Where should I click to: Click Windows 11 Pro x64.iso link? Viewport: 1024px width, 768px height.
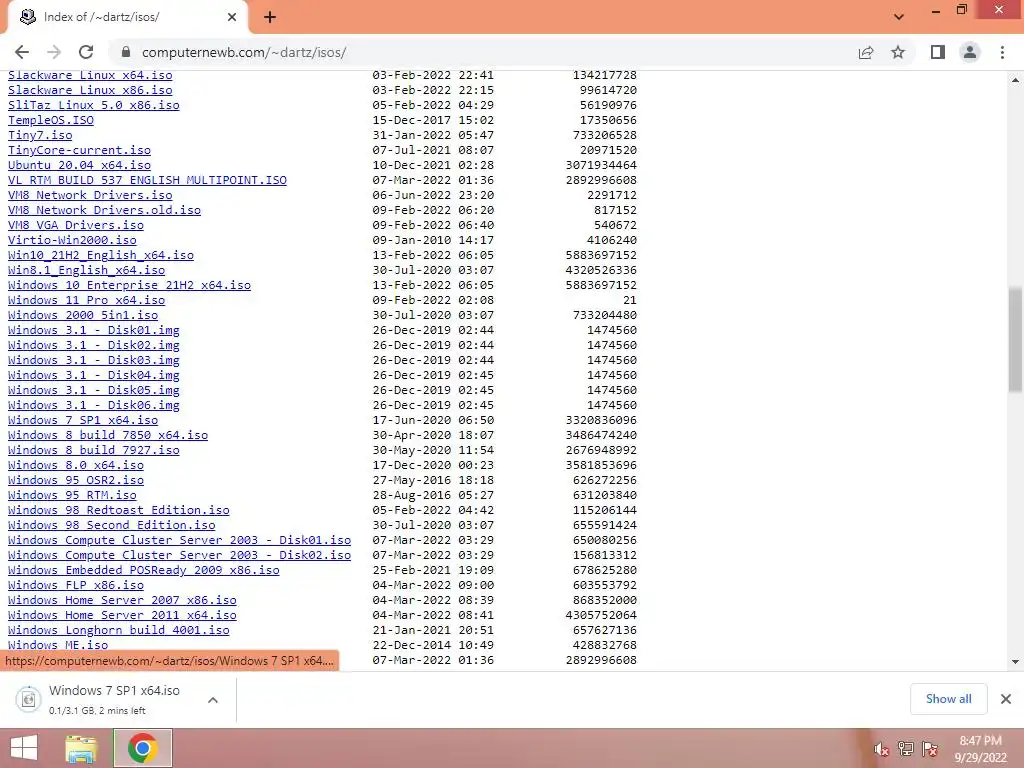click(x=86, y=300)
